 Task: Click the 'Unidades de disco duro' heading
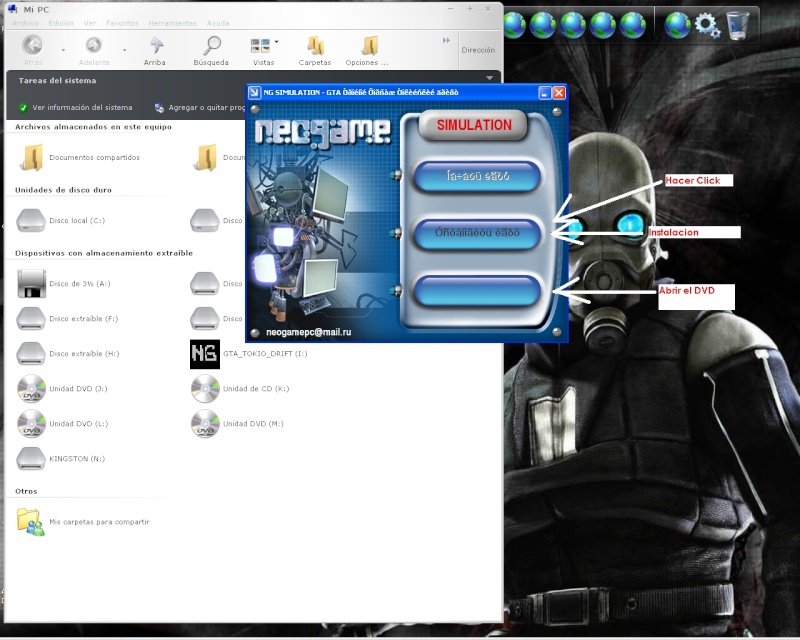[x=63, y=190]
